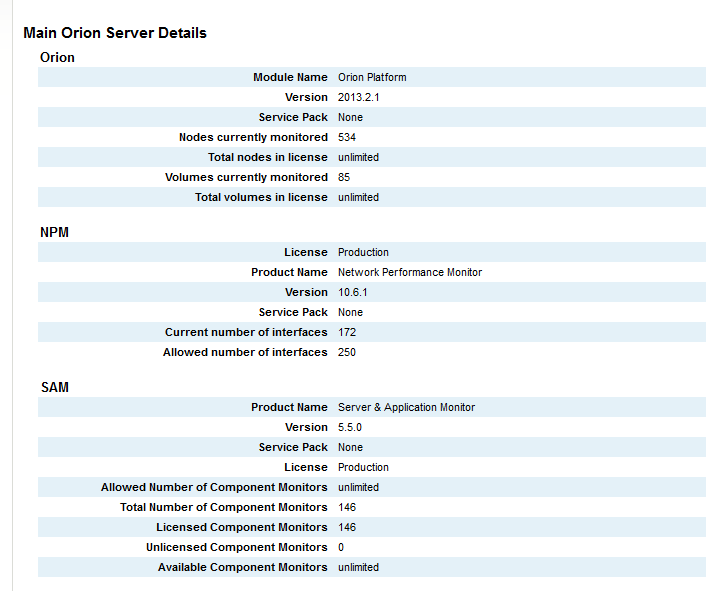
Task: Click the Current number of interfaces label
Action: click(246, 332)
